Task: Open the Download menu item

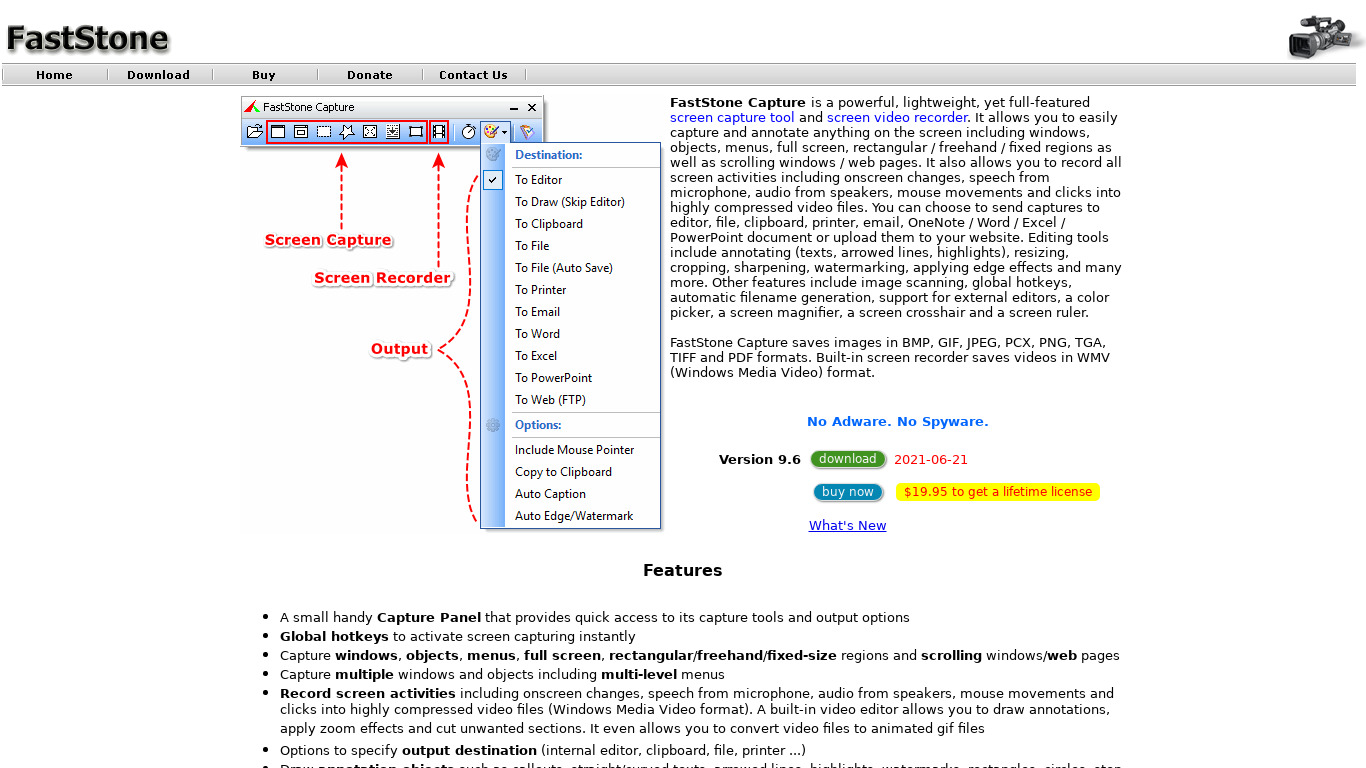Action: [x=158, y=75]
